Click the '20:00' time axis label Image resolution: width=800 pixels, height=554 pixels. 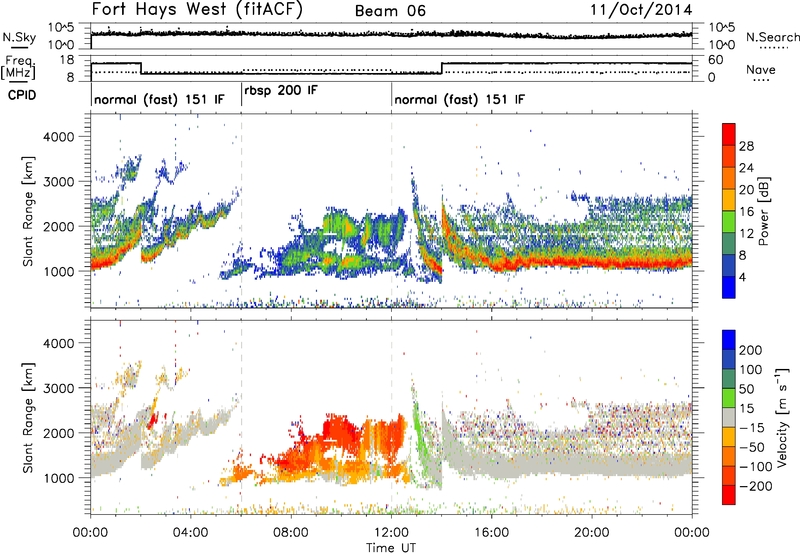click(x=591, y=533)
